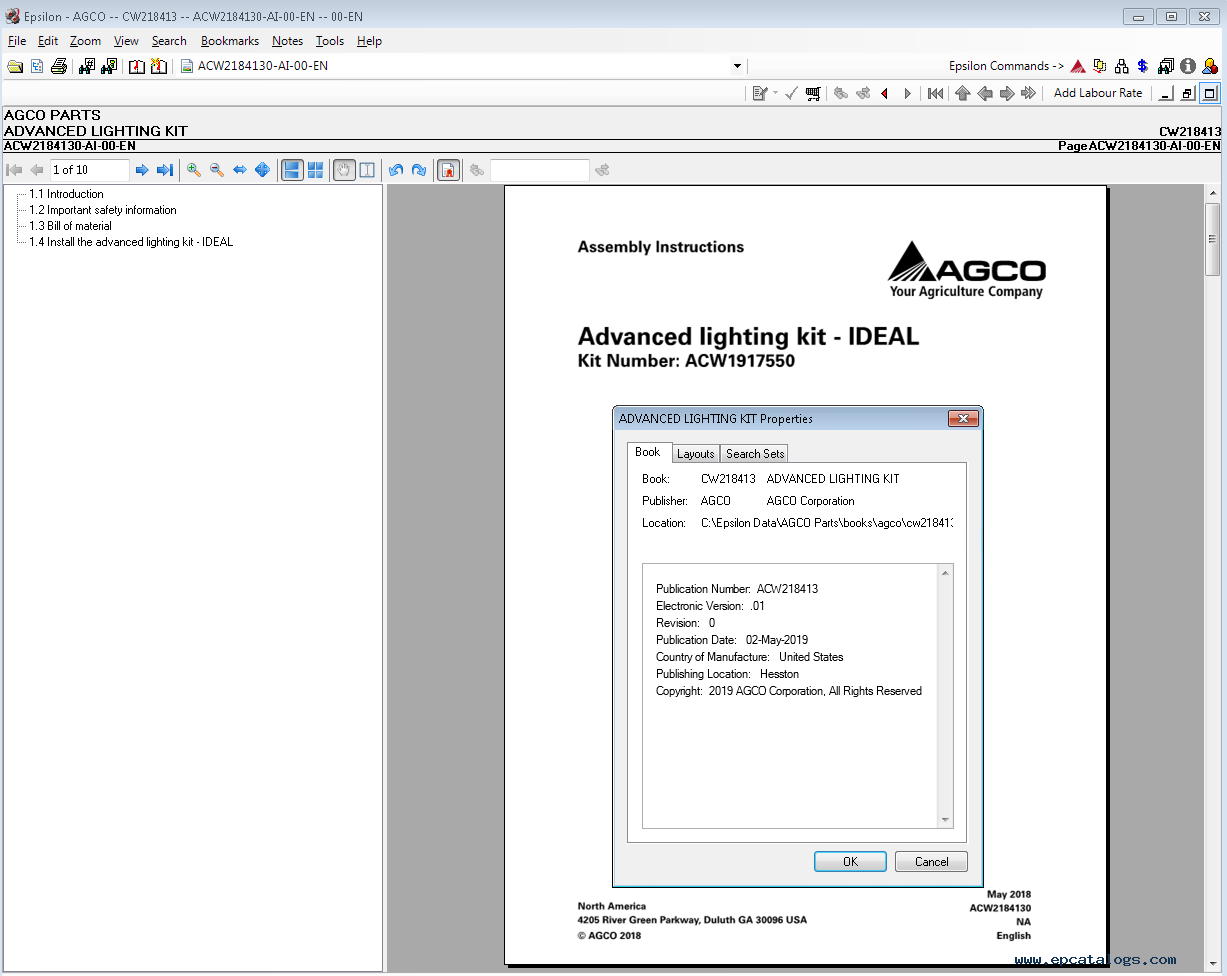Toggle single page view mode

292,170
